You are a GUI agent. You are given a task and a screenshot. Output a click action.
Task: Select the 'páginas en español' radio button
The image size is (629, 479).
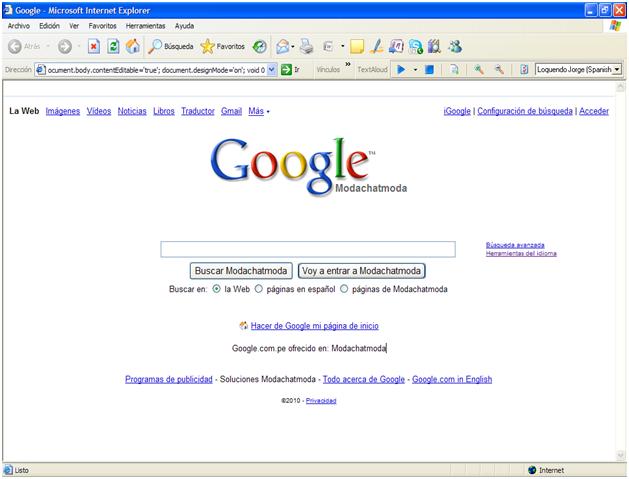[259, 289]
